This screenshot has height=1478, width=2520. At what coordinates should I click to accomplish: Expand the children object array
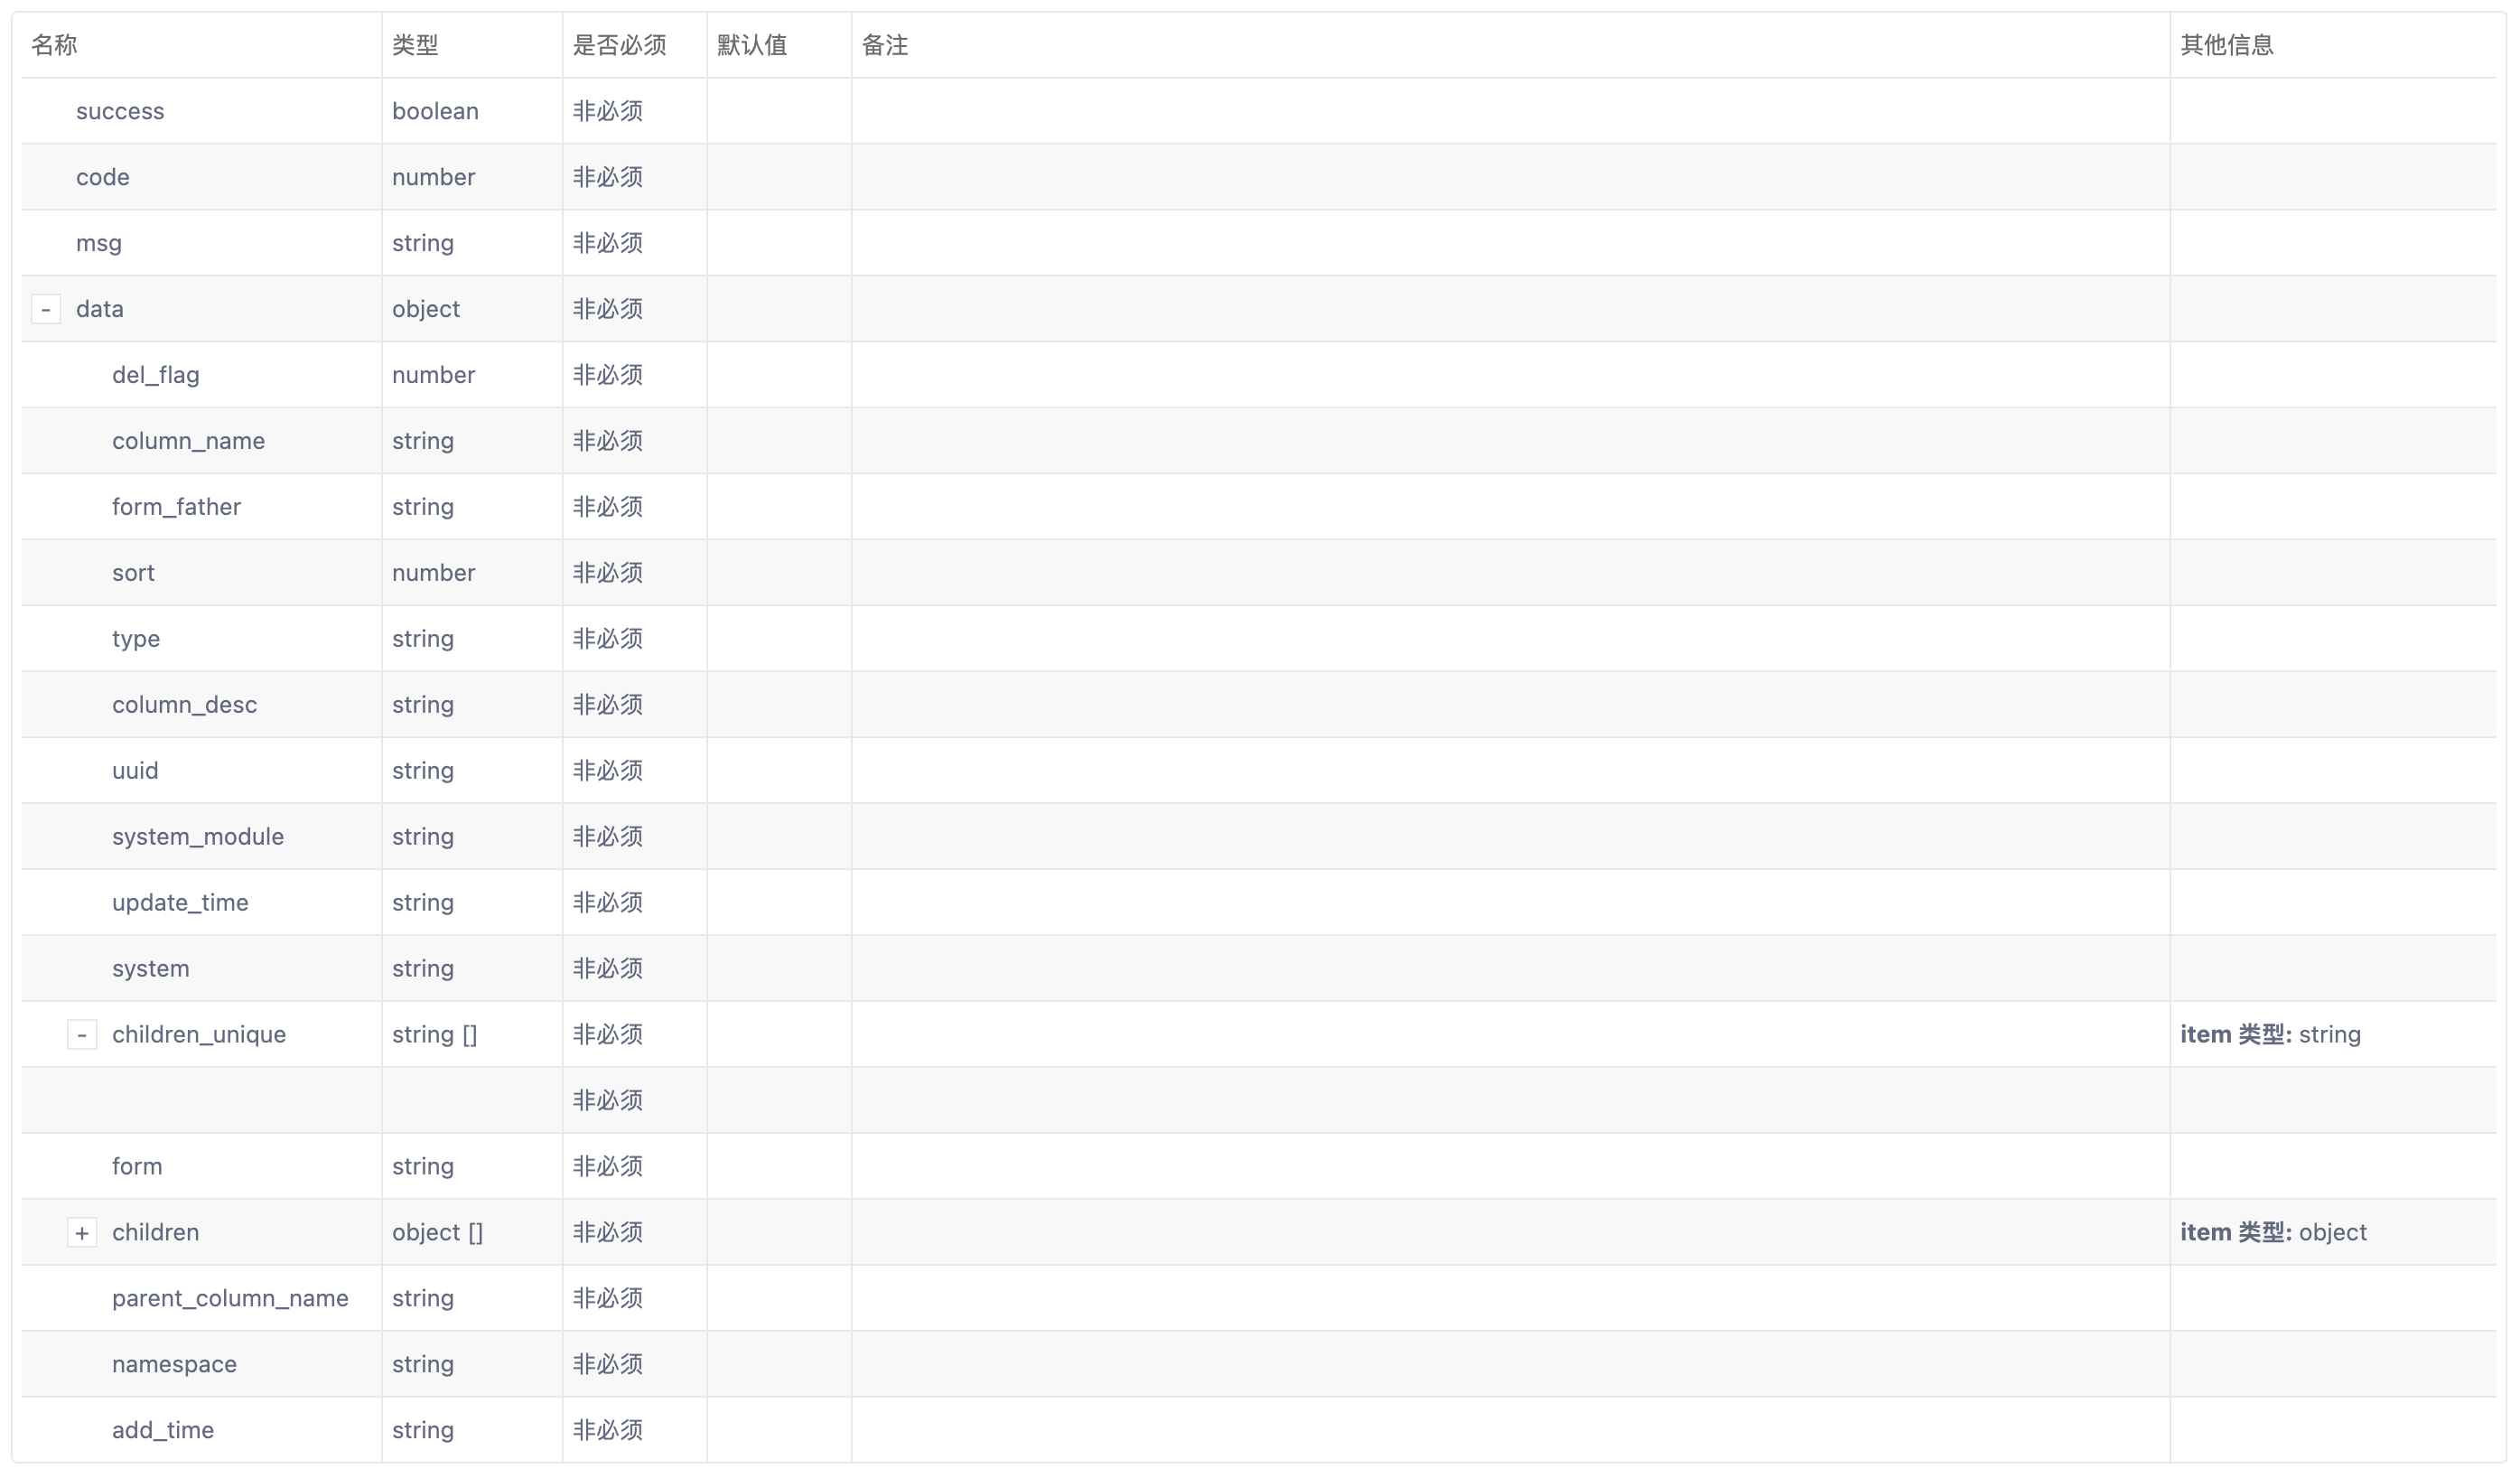pos(82,1233)
